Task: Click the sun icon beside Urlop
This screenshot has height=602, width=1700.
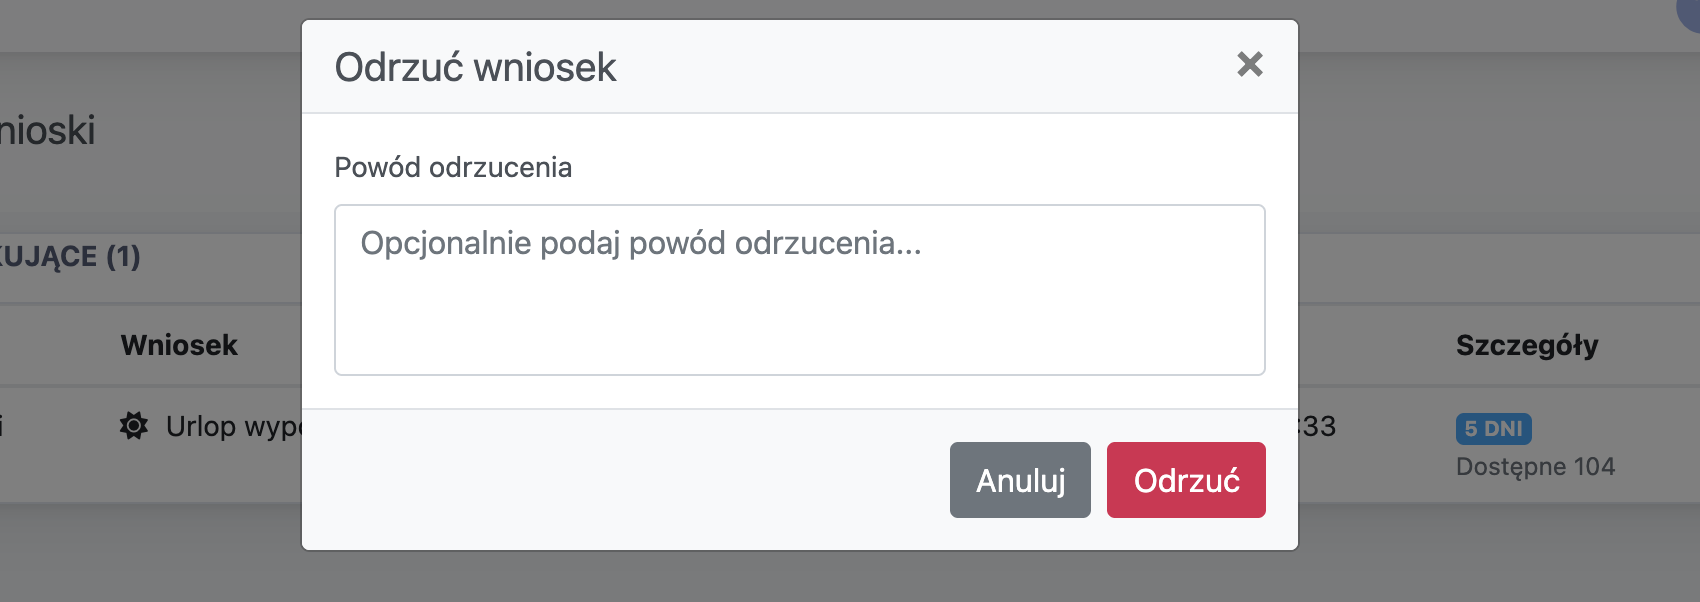Action: click(x=134, y=426)
